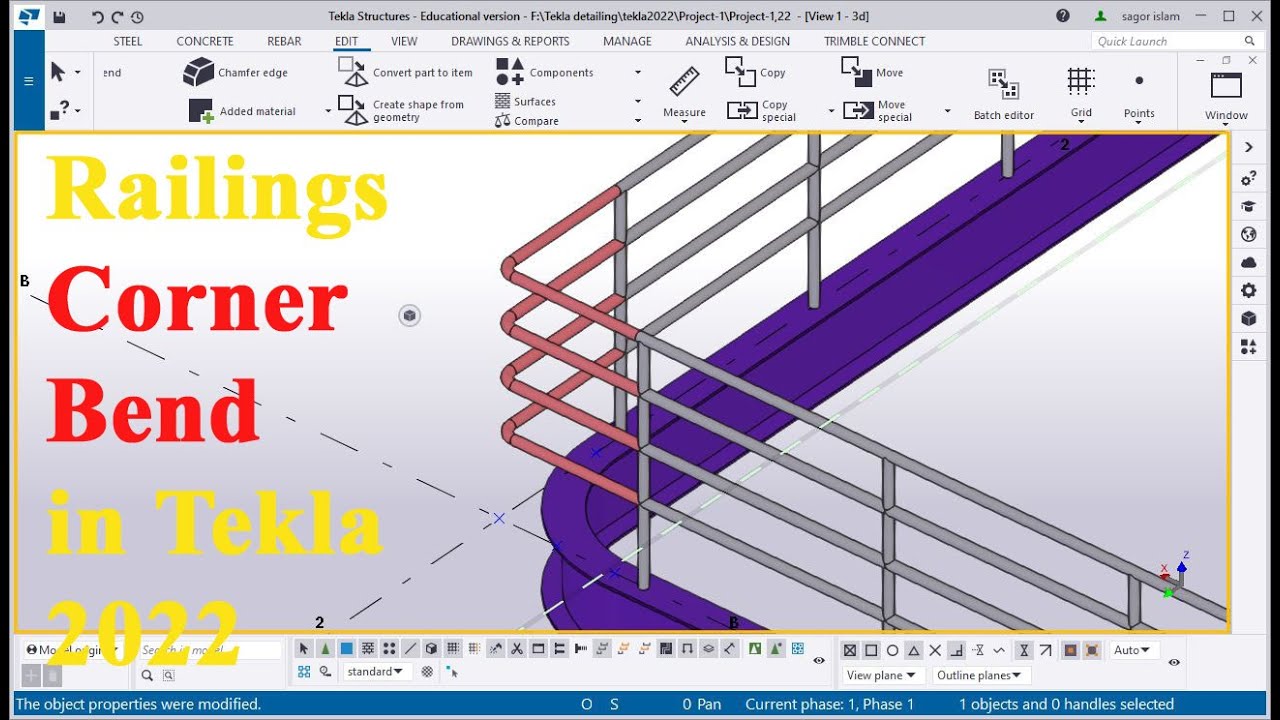Open the cube catalog icon in side pane
Image resolution: width=1280 pixels, height=720 pixels.
(1249, 319)
